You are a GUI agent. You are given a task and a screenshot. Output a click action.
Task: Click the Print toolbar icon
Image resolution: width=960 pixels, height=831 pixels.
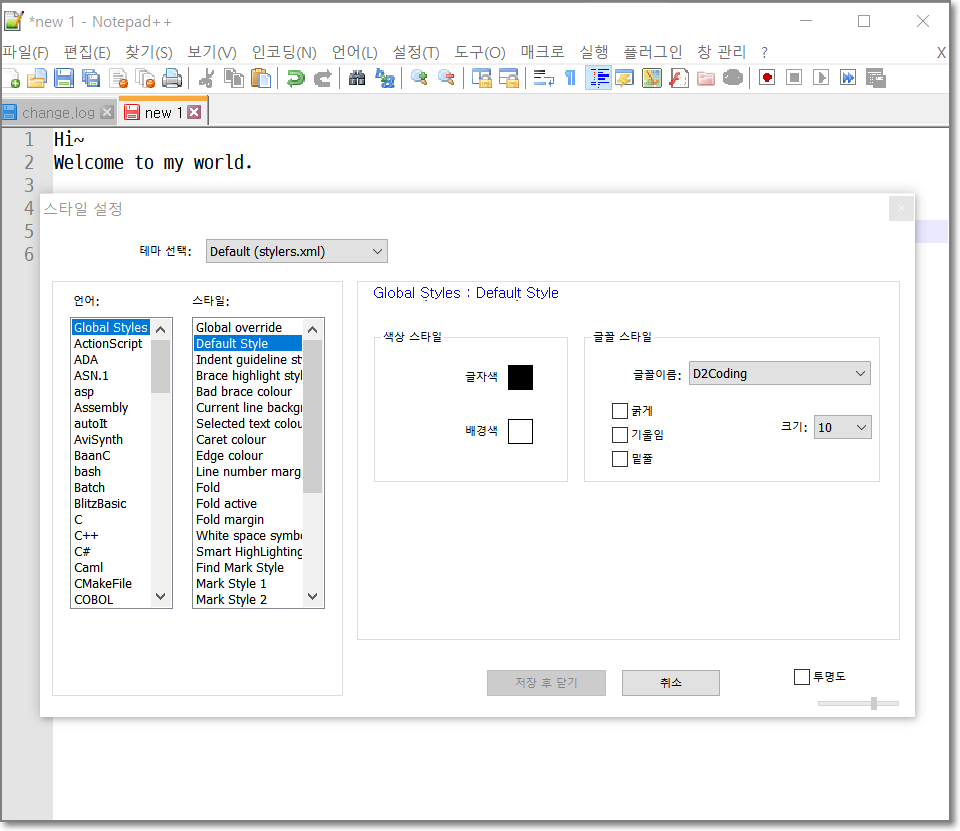tap(172, 78)
